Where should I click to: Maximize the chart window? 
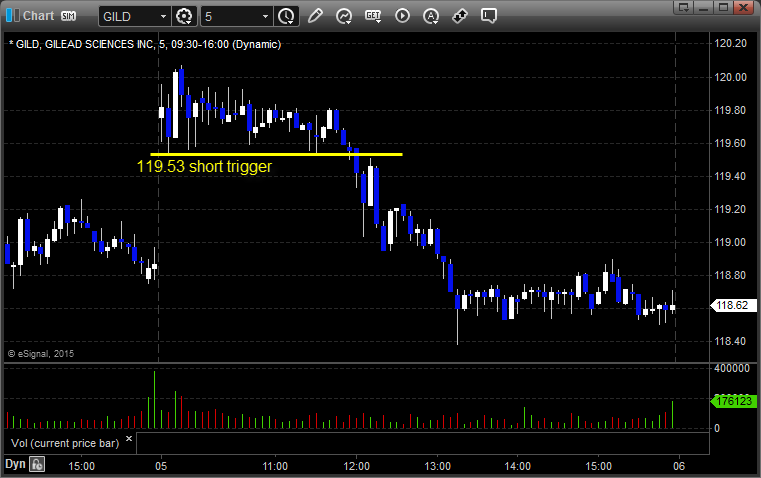[723, 7]
